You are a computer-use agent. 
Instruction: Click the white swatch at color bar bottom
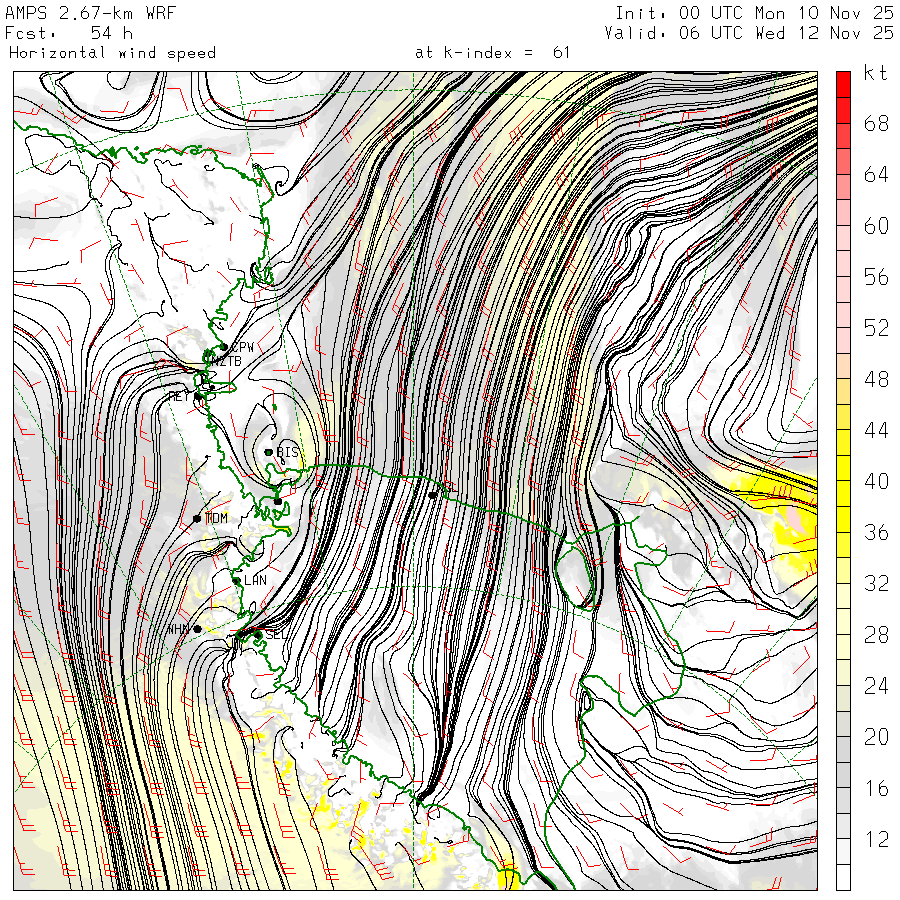(x=843, y=877)
